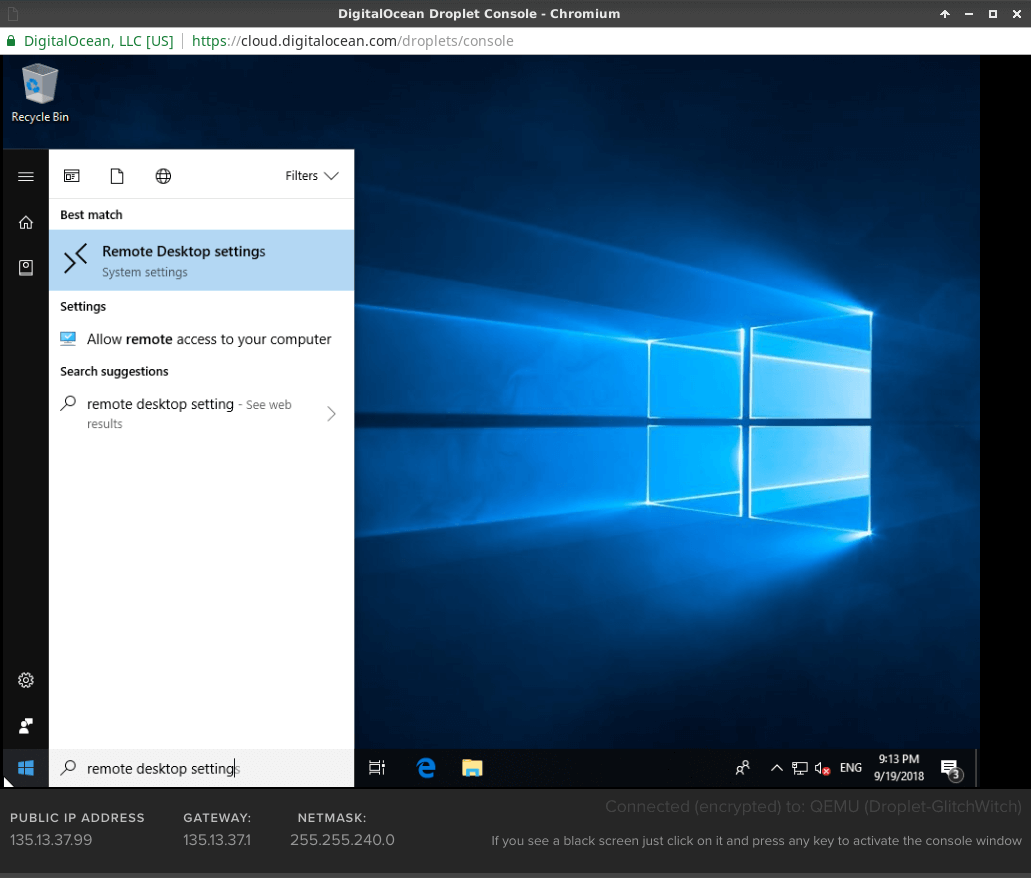Toggle the muted volume icon

[822, 768]
